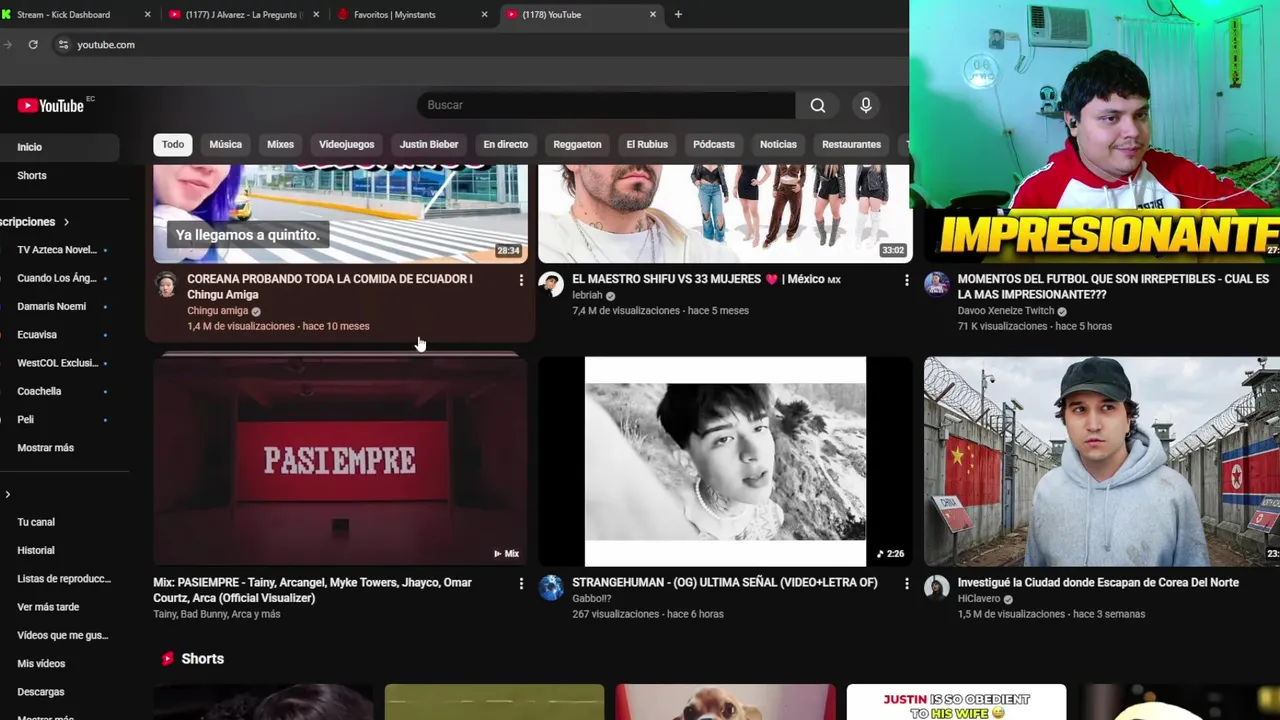
Task: Open options menu for PASIEMPRE mix
Action: [521, 583]
